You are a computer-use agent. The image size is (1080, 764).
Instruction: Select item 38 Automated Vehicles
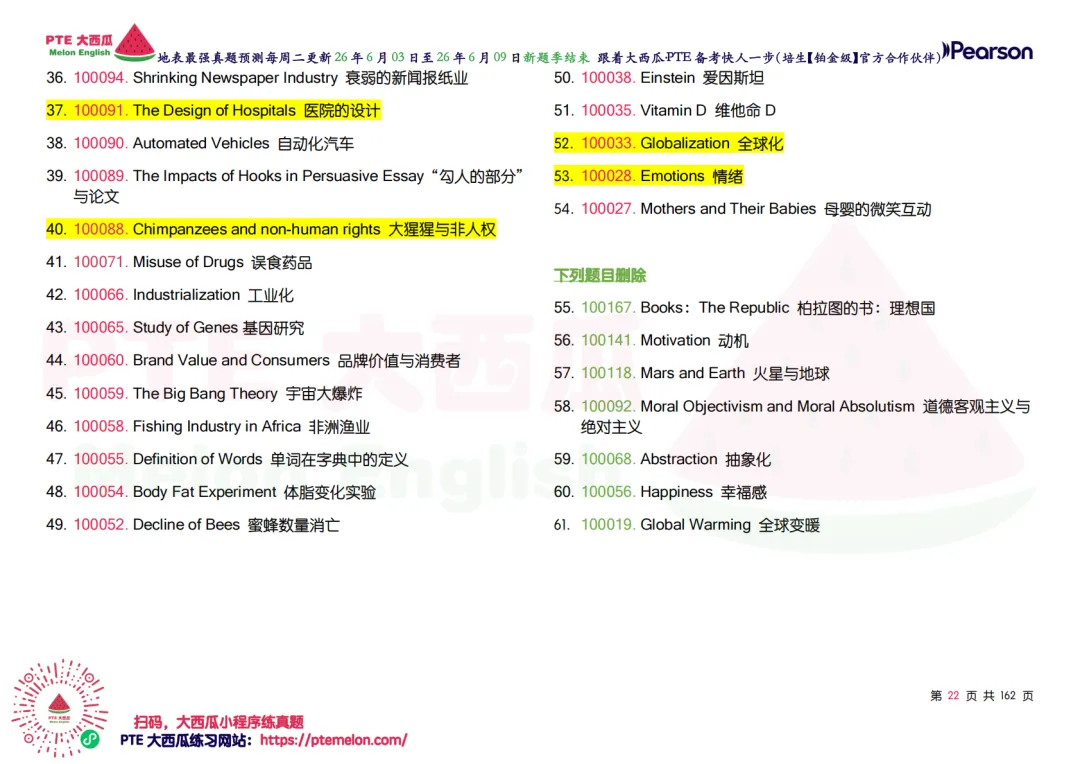[x=200, y=143]
